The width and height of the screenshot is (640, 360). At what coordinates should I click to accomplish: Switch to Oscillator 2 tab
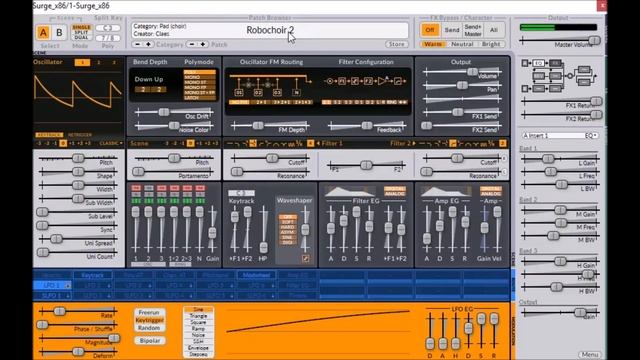tap(98, 62)
